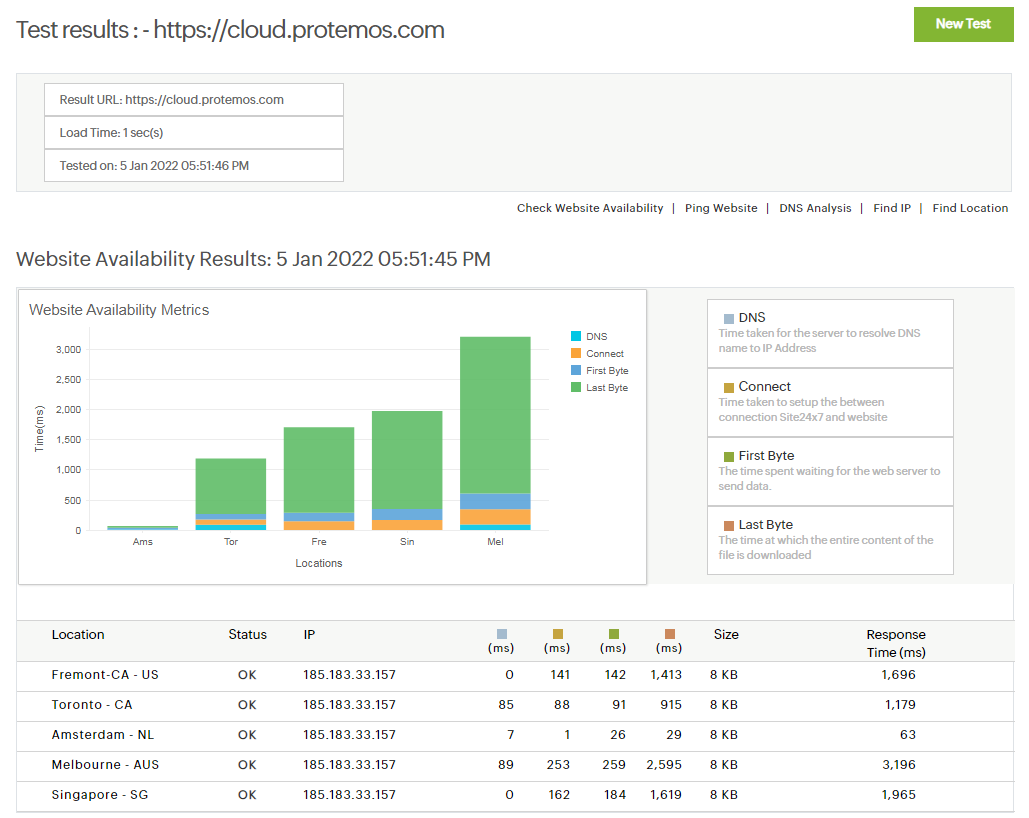Click the gray-blue DNS column icon in table header
This screenshot has height=818, width=1029.
pos(502,634)
